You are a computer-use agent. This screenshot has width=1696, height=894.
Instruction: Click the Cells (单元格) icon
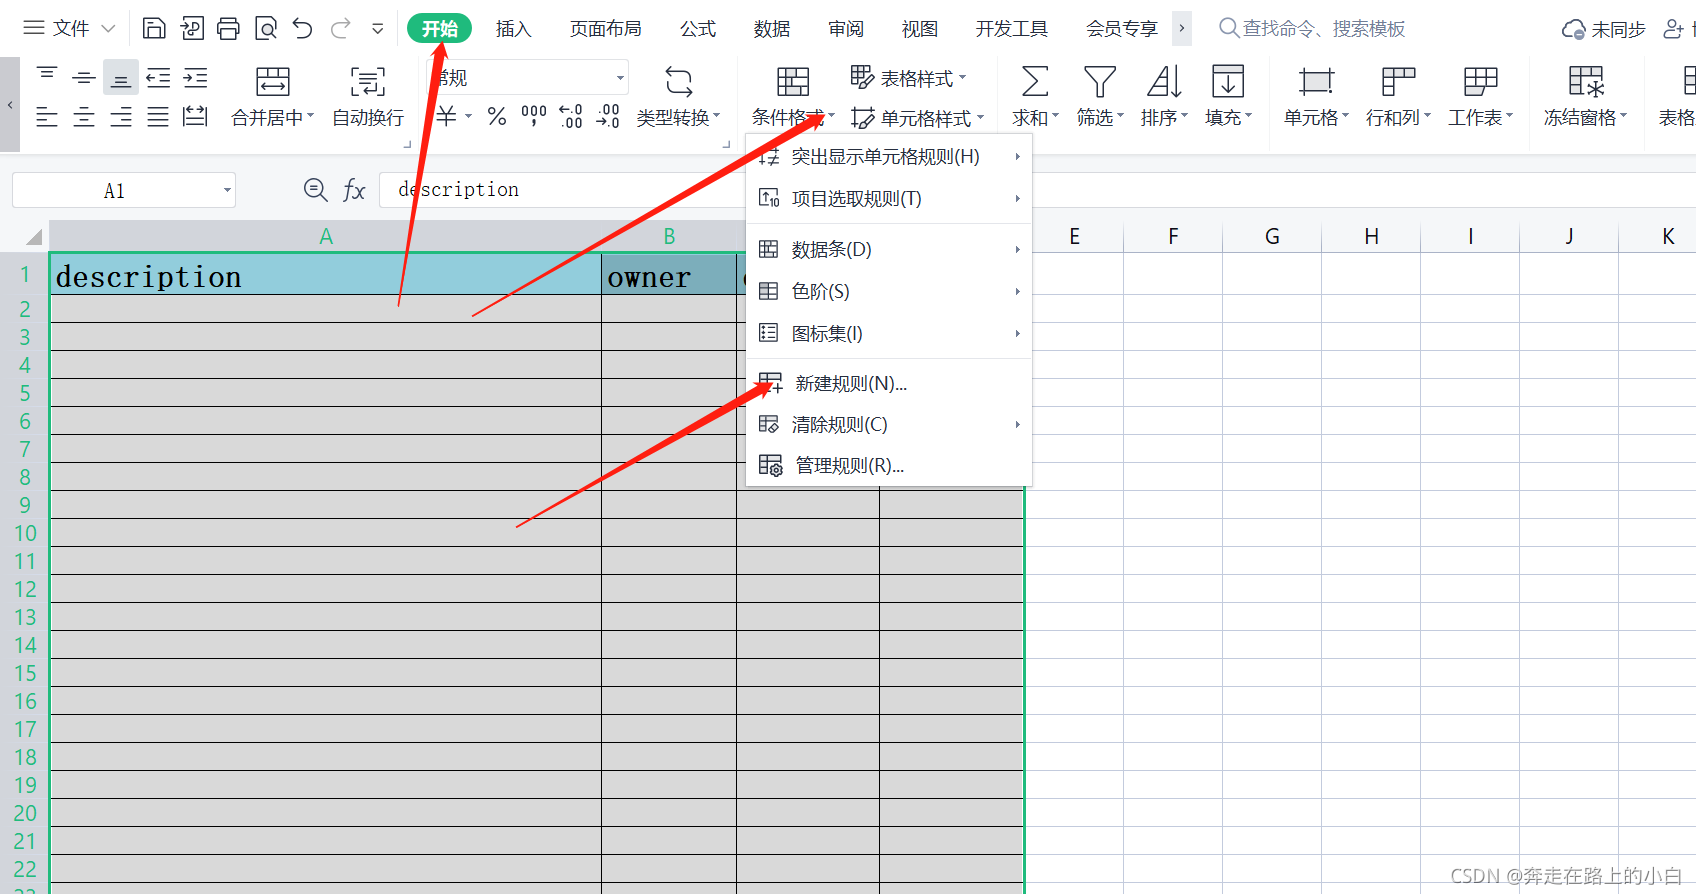pos(1316,81)
